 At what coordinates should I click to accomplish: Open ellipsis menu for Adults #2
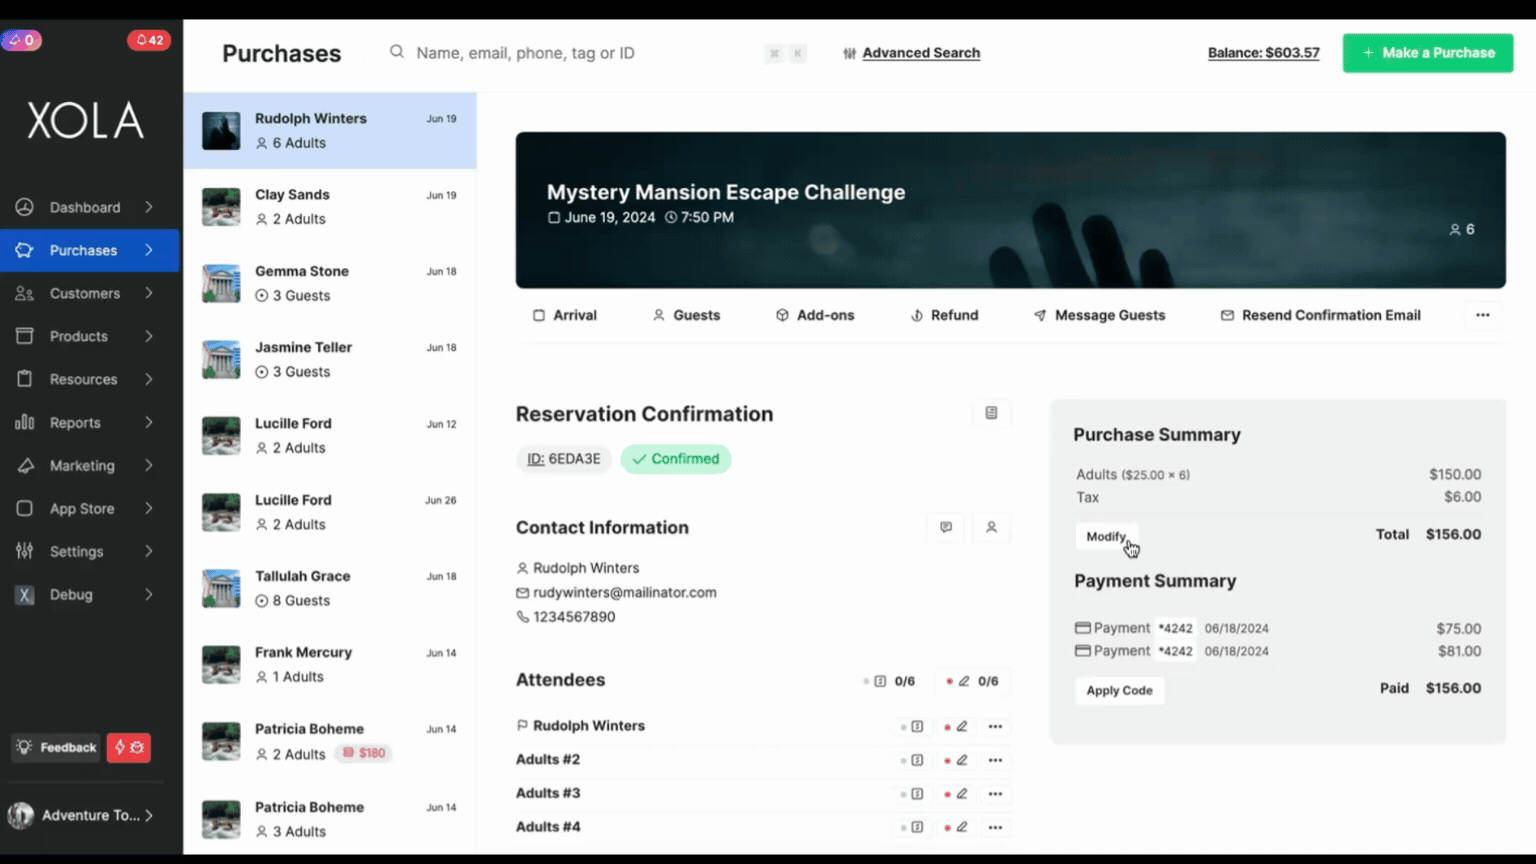(995, 760)
